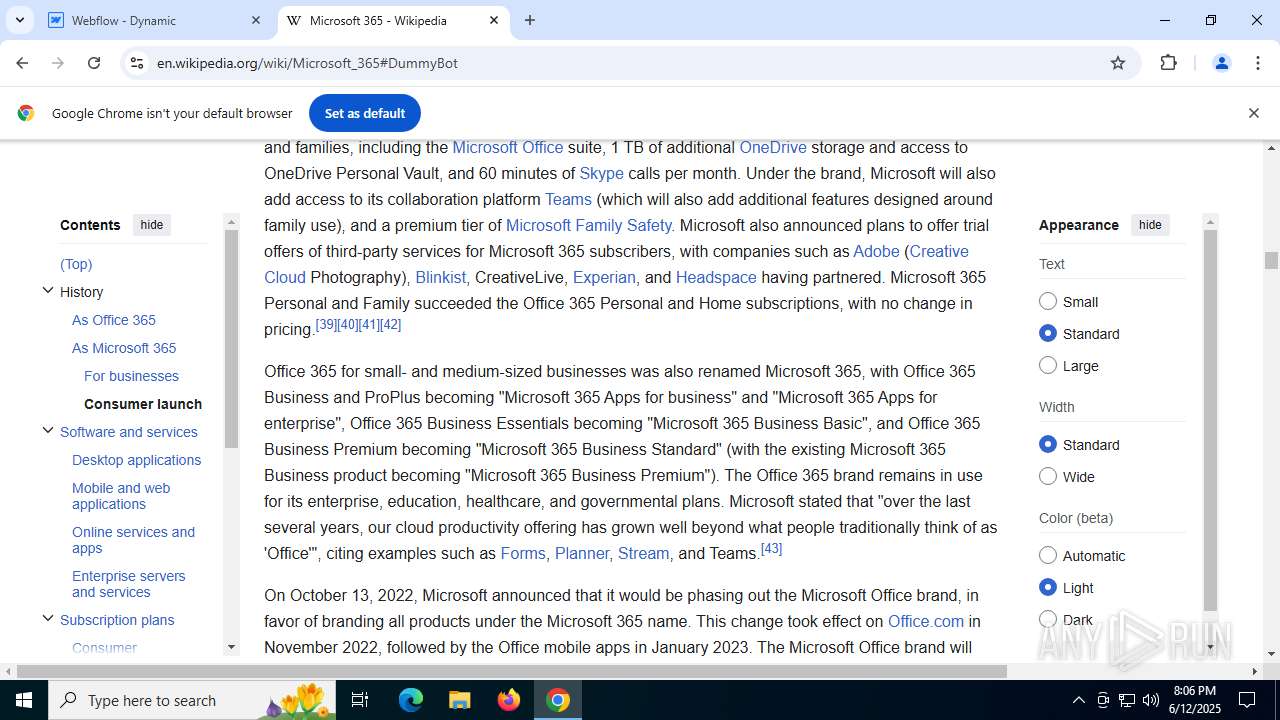
Task: Select Standard width option
Action: (1048, 444)
